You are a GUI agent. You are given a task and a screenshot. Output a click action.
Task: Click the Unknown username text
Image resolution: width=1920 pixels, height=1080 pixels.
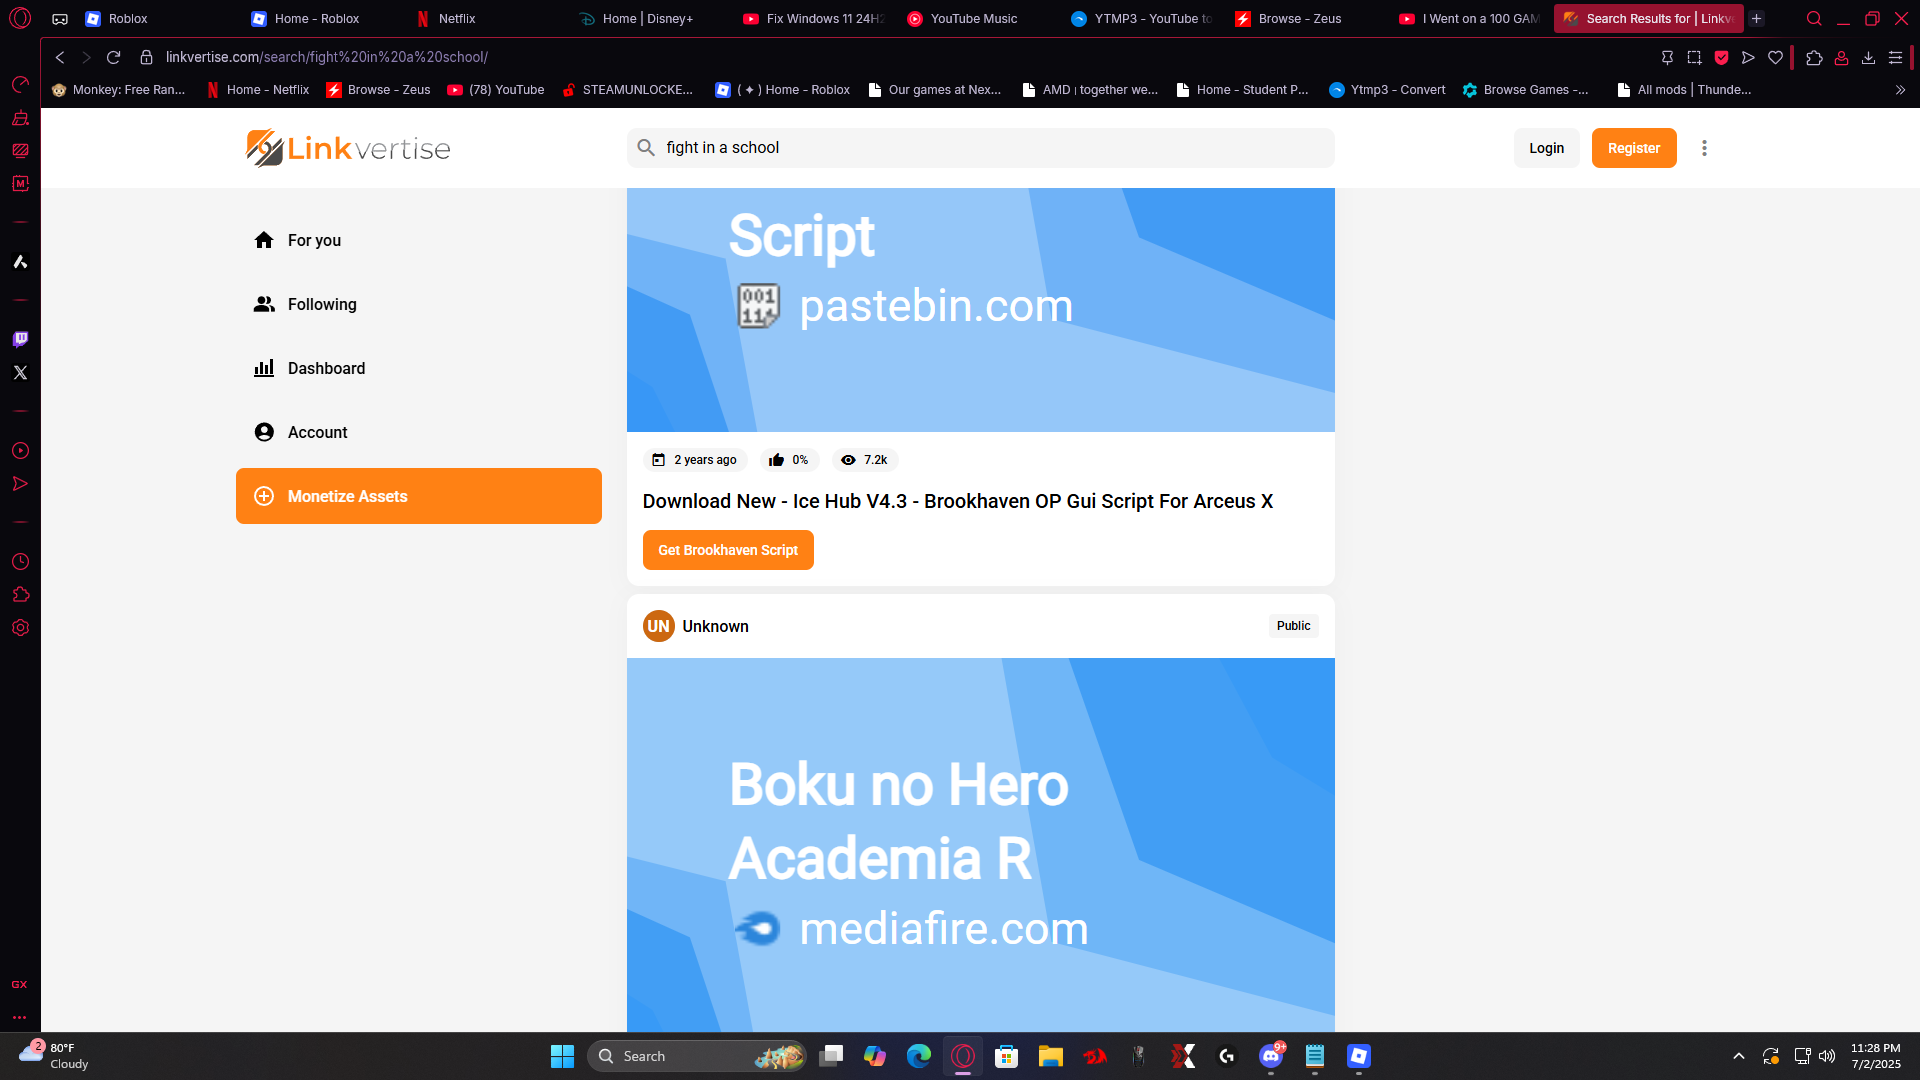pyautogui.click(x=716, y=626)
